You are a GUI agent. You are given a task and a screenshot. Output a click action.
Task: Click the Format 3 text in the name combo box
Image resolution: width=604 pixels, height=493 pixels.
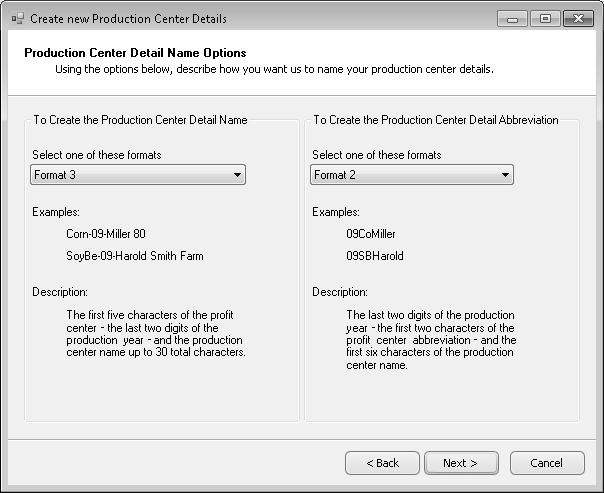click(55, 175)
